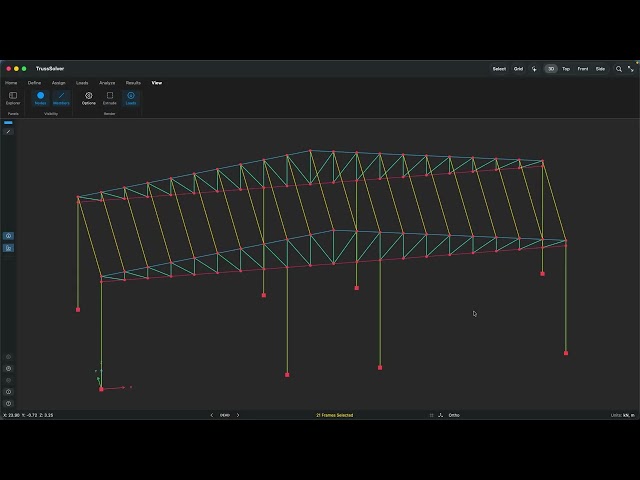Image resolution: width=640 pixels, height=480 pixels.
Task: Open the search magnifier
Action: click(619, 69)
